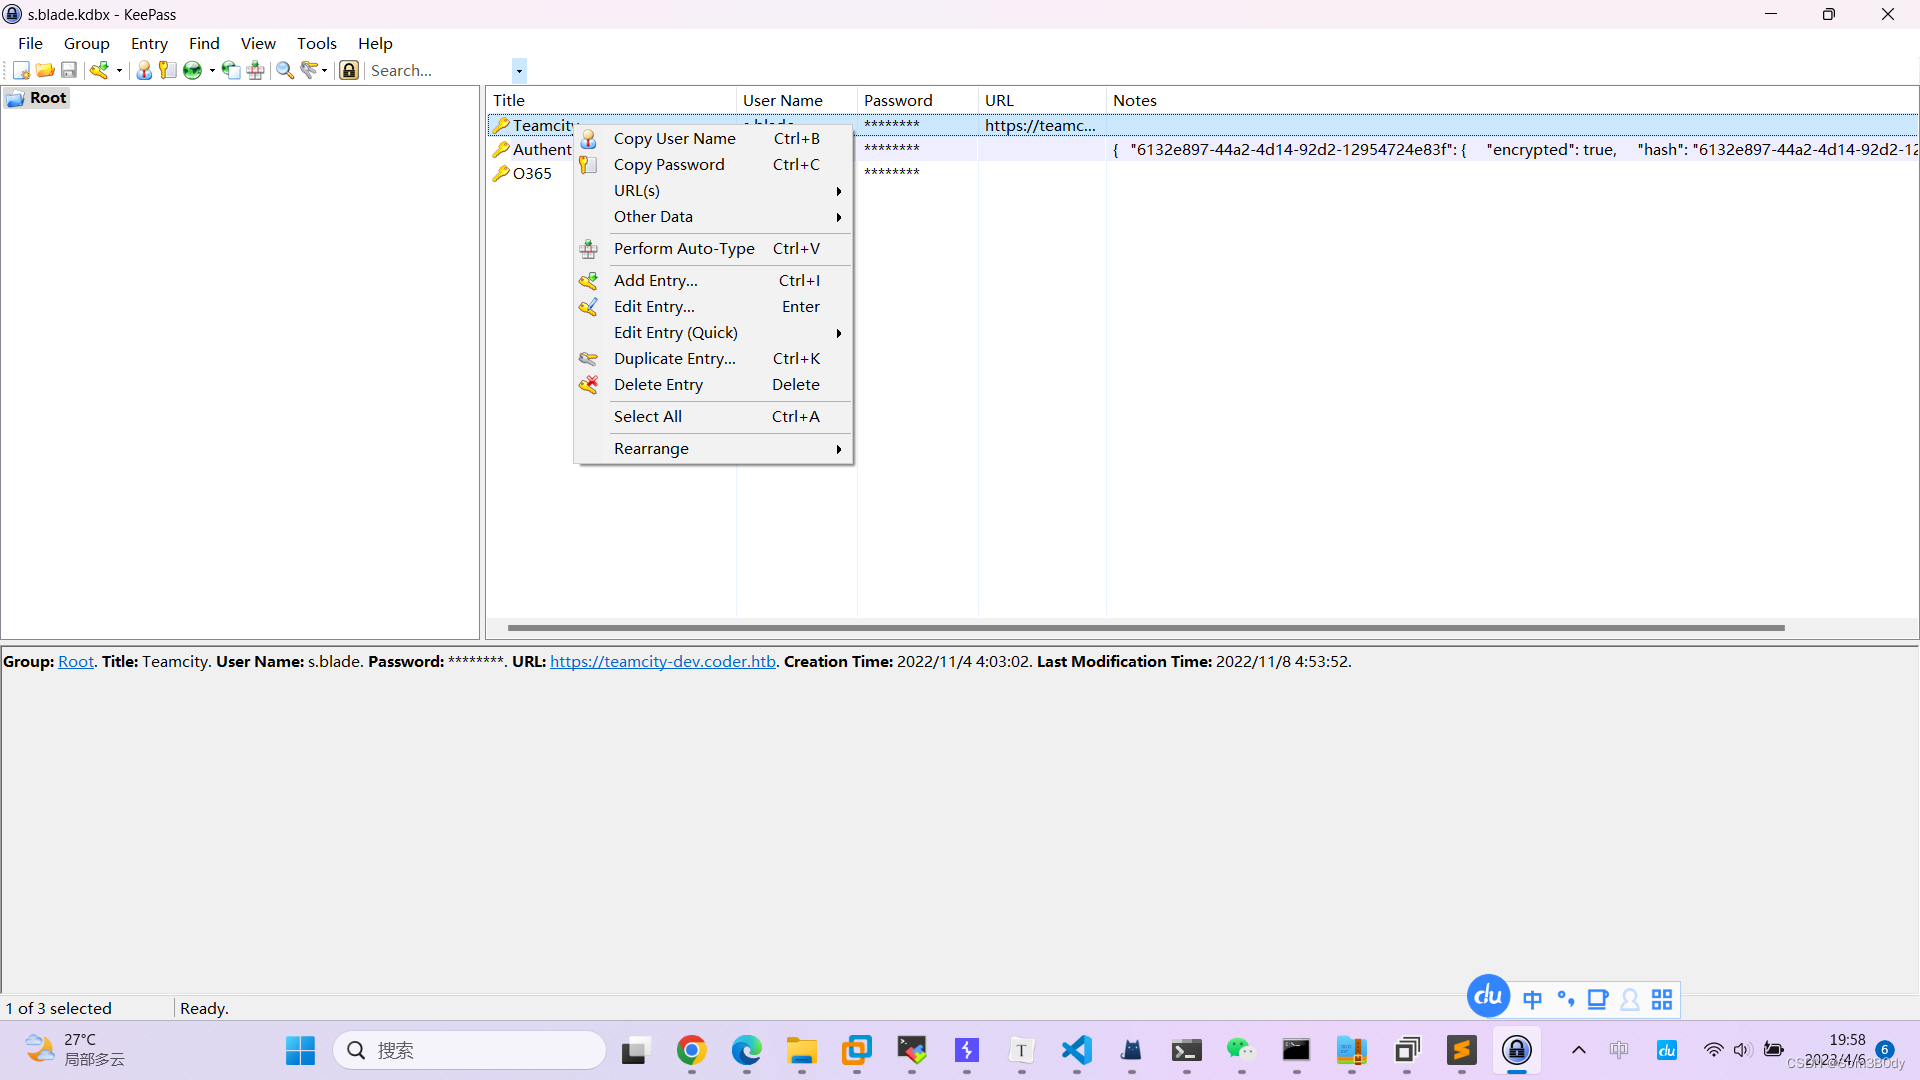Click the Root link in details pane

point(76,661)
